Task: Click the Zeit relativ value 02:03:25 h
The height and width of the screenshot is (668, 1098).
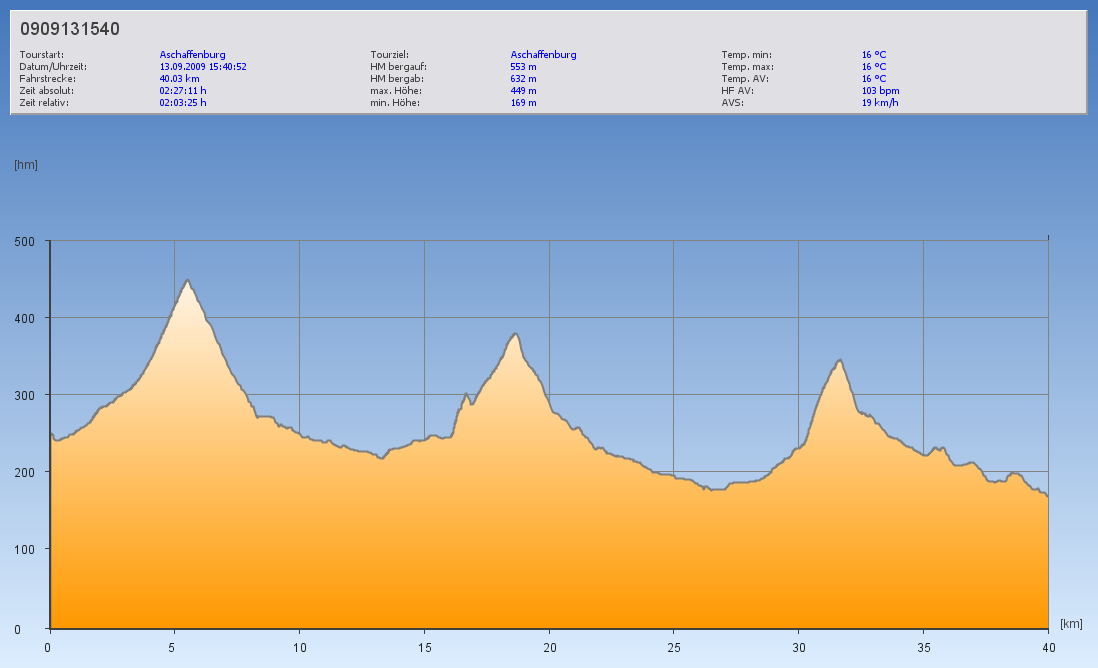Action: pyautogui.click(x=183, y=102)
